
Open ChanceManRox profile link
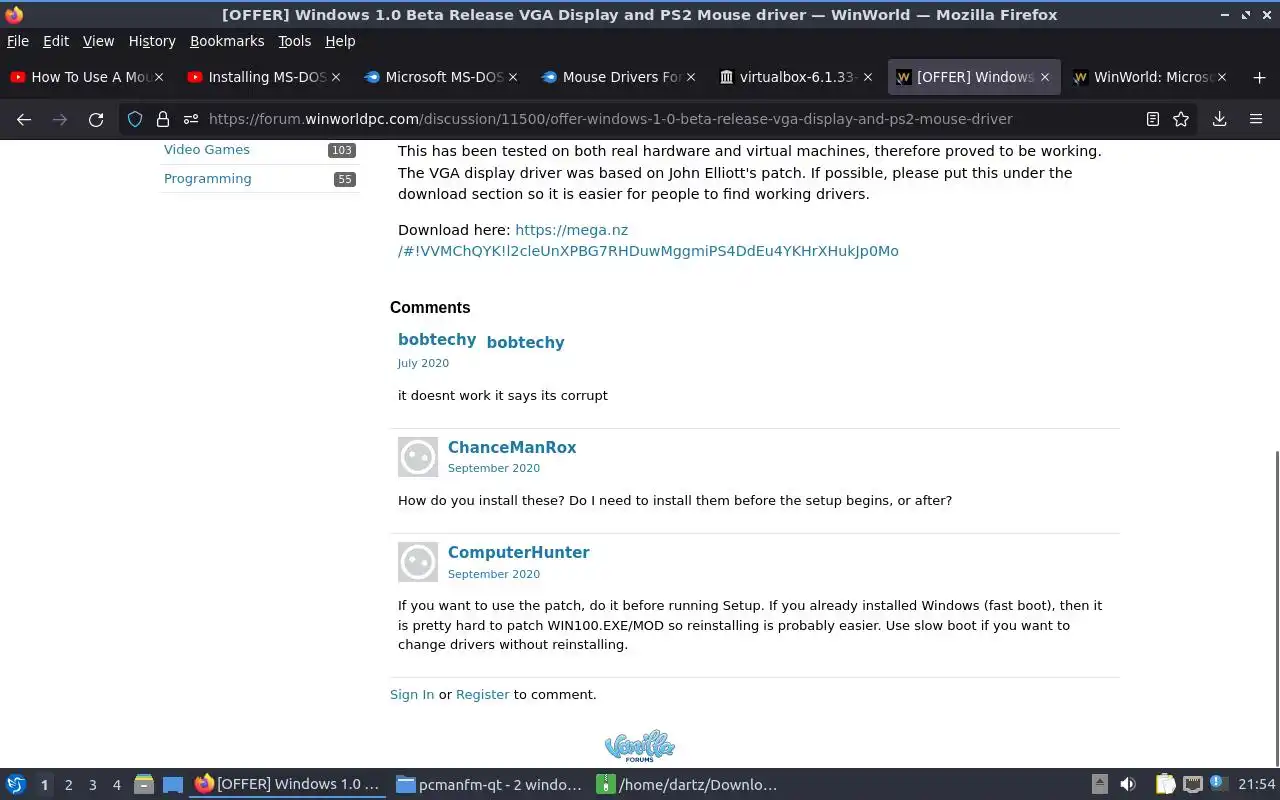pos(512,447)
